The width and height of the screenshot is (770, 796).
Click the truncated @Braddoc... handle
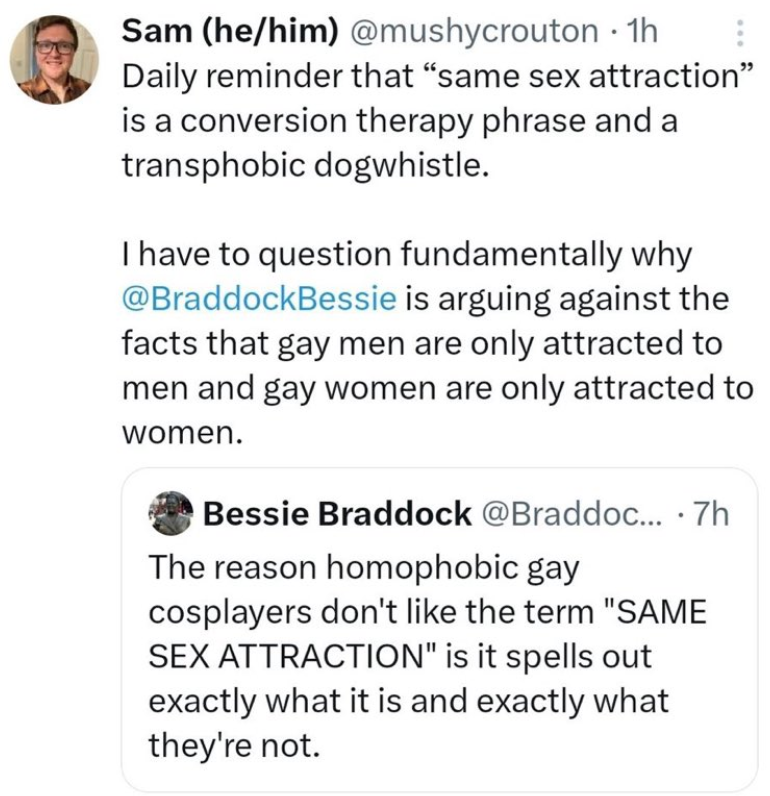coord(571,514)
